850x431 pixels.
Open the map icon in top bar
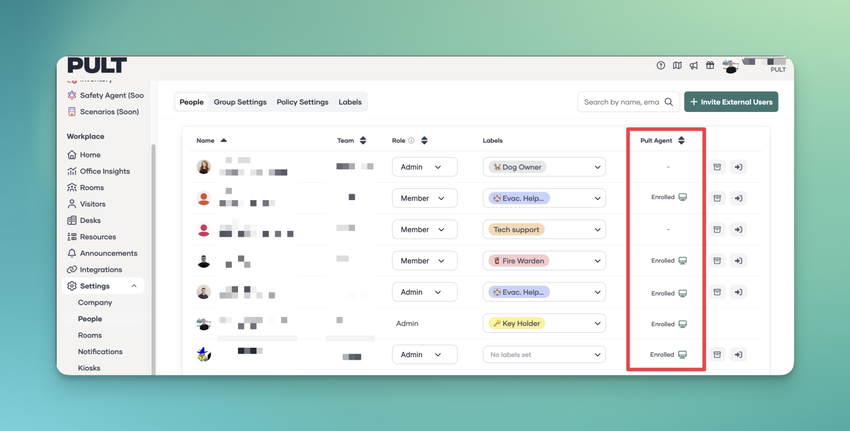677,66
